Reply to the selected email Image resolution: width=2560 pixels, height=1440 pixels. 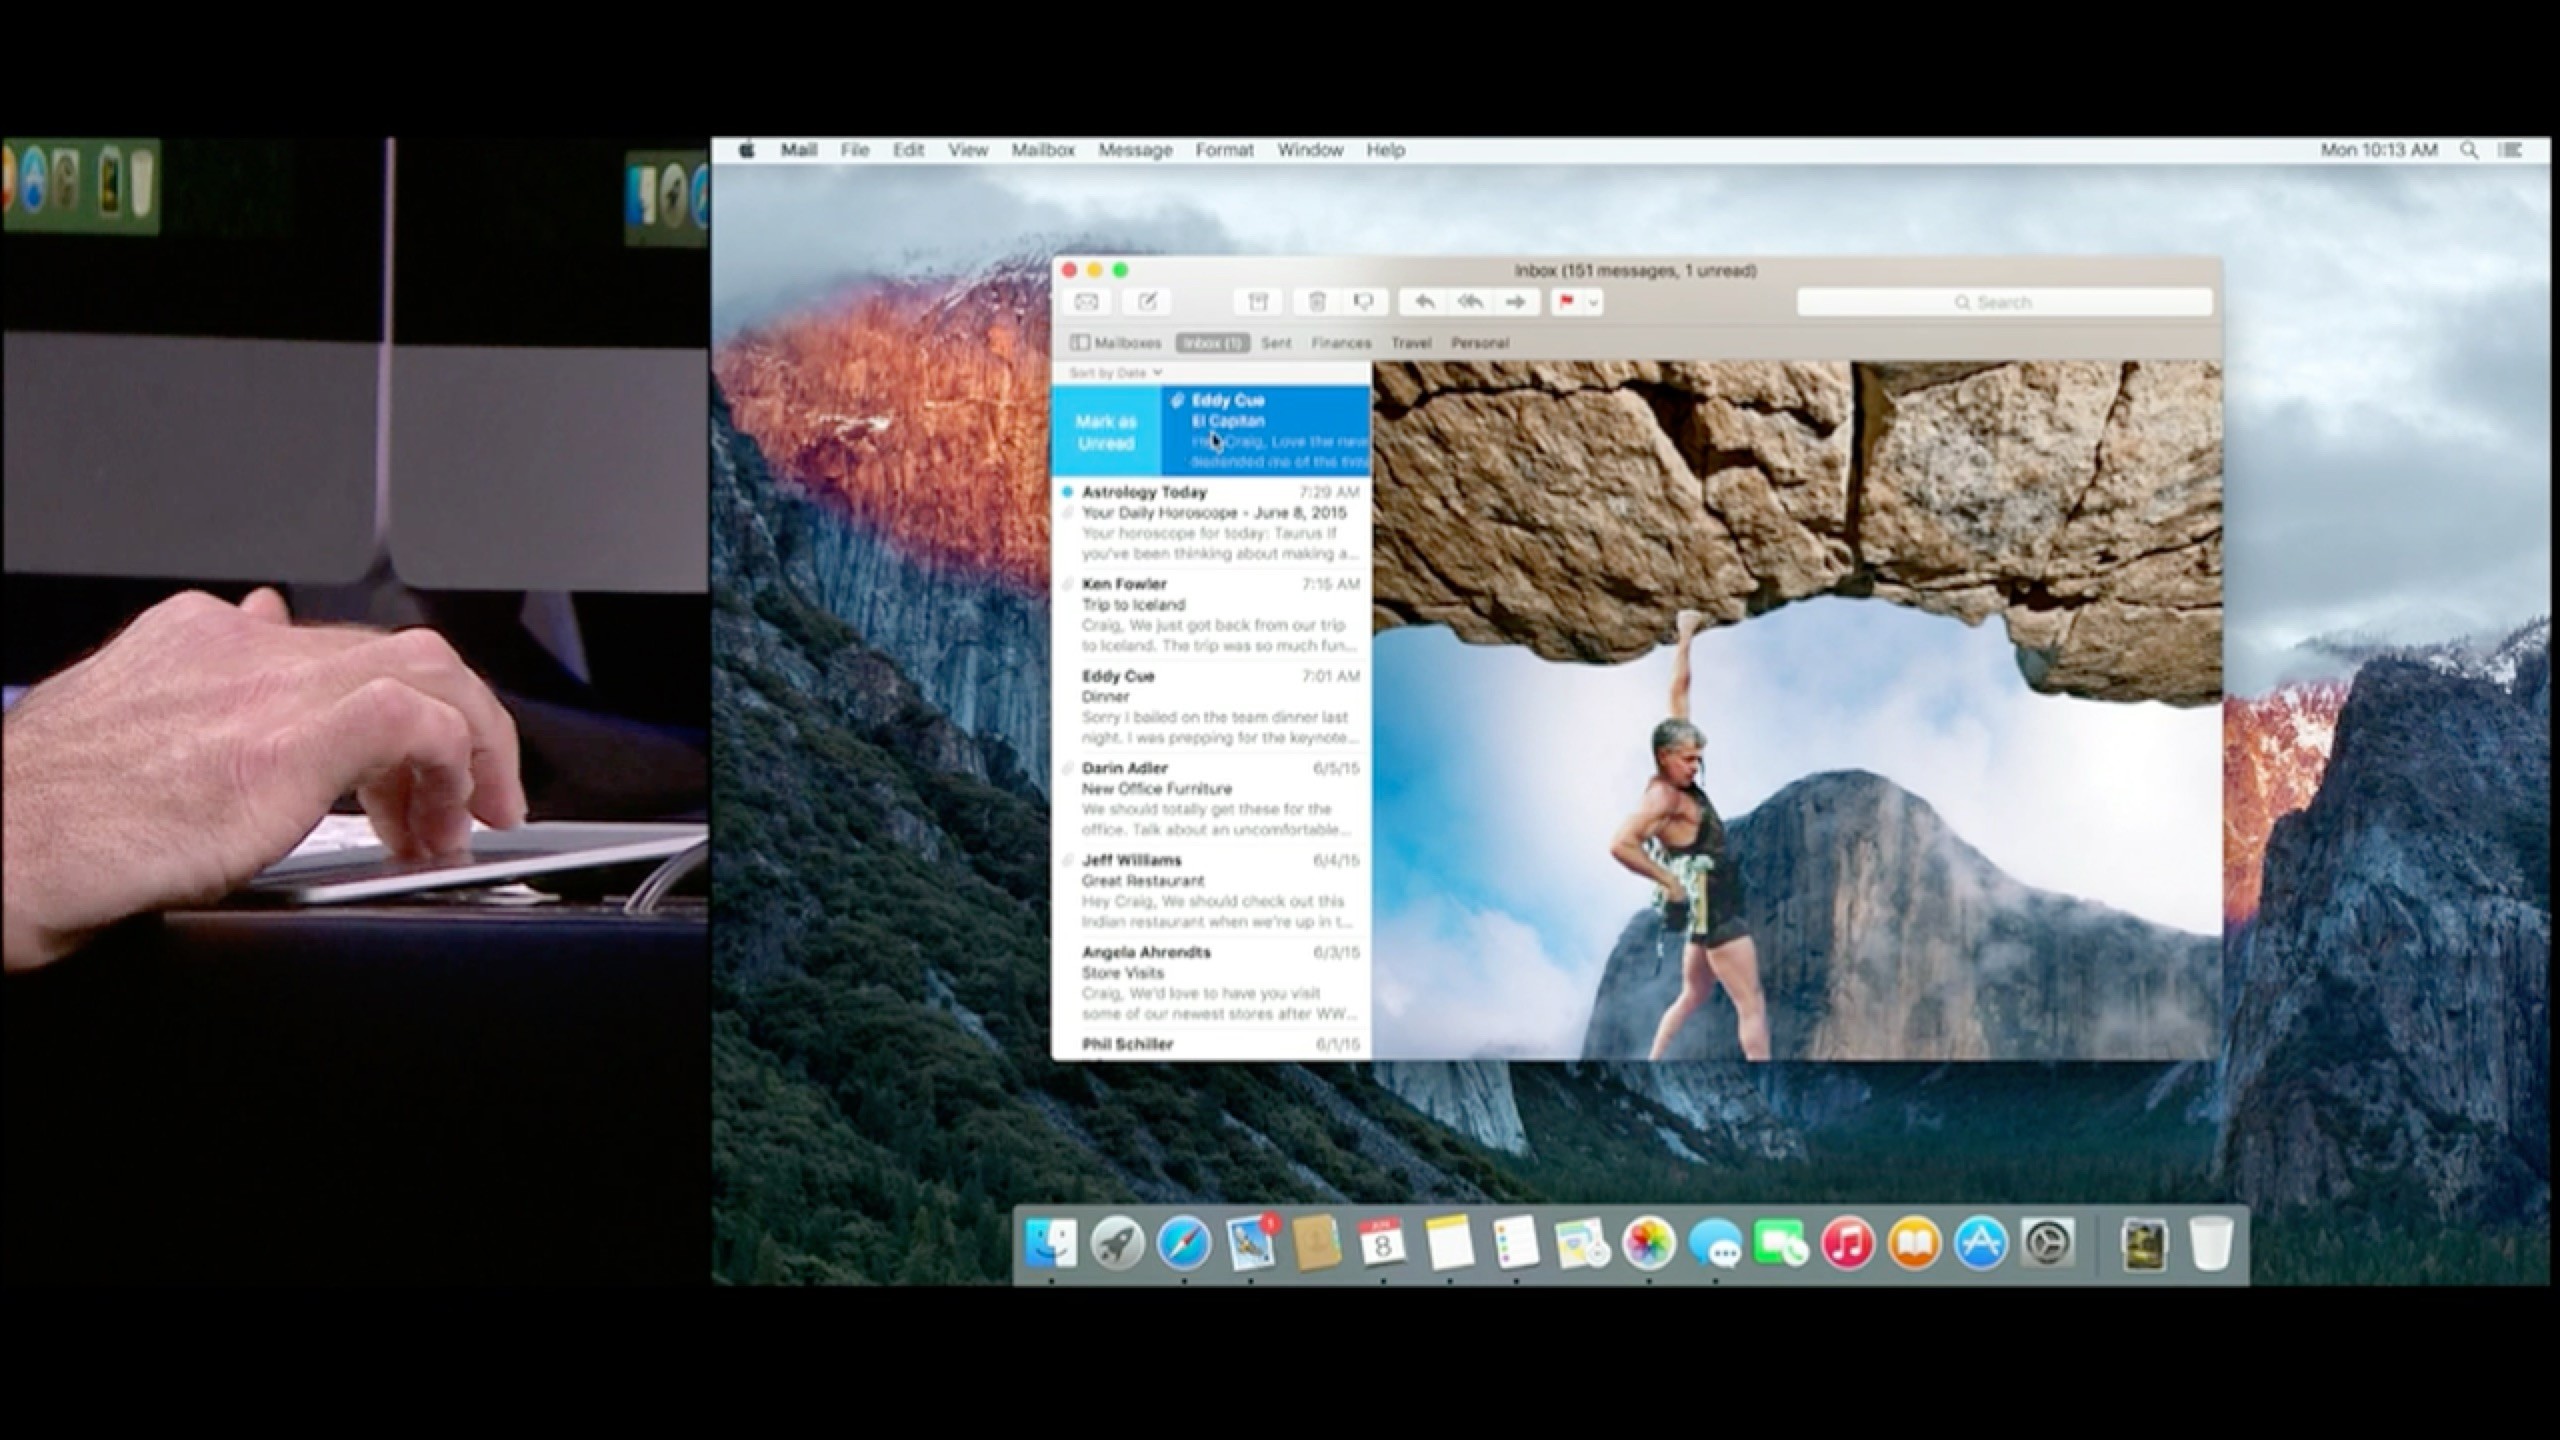click(1424, 302)
